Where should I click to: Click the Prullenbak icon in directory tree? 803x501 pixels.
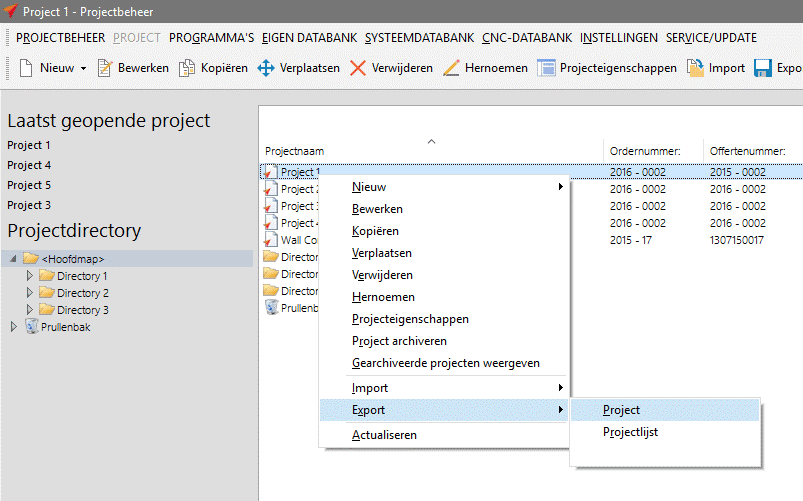tap(31, 326)
